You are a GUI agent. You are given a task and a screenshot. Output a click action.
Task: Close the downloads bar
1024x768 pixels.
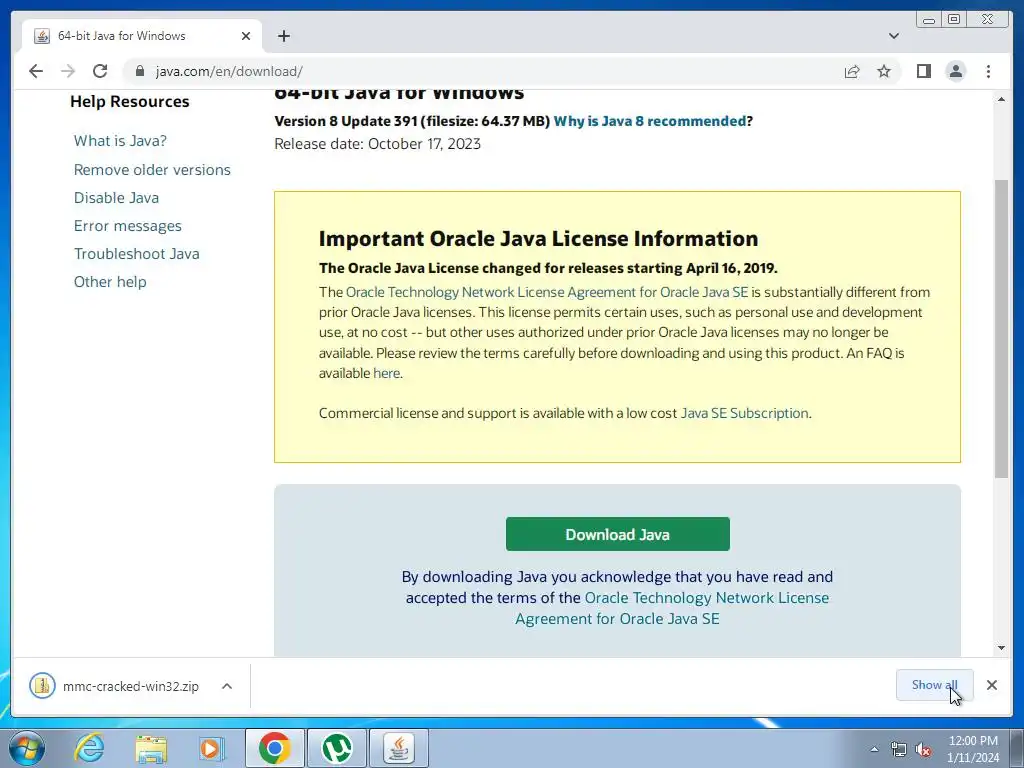point(991,685)
